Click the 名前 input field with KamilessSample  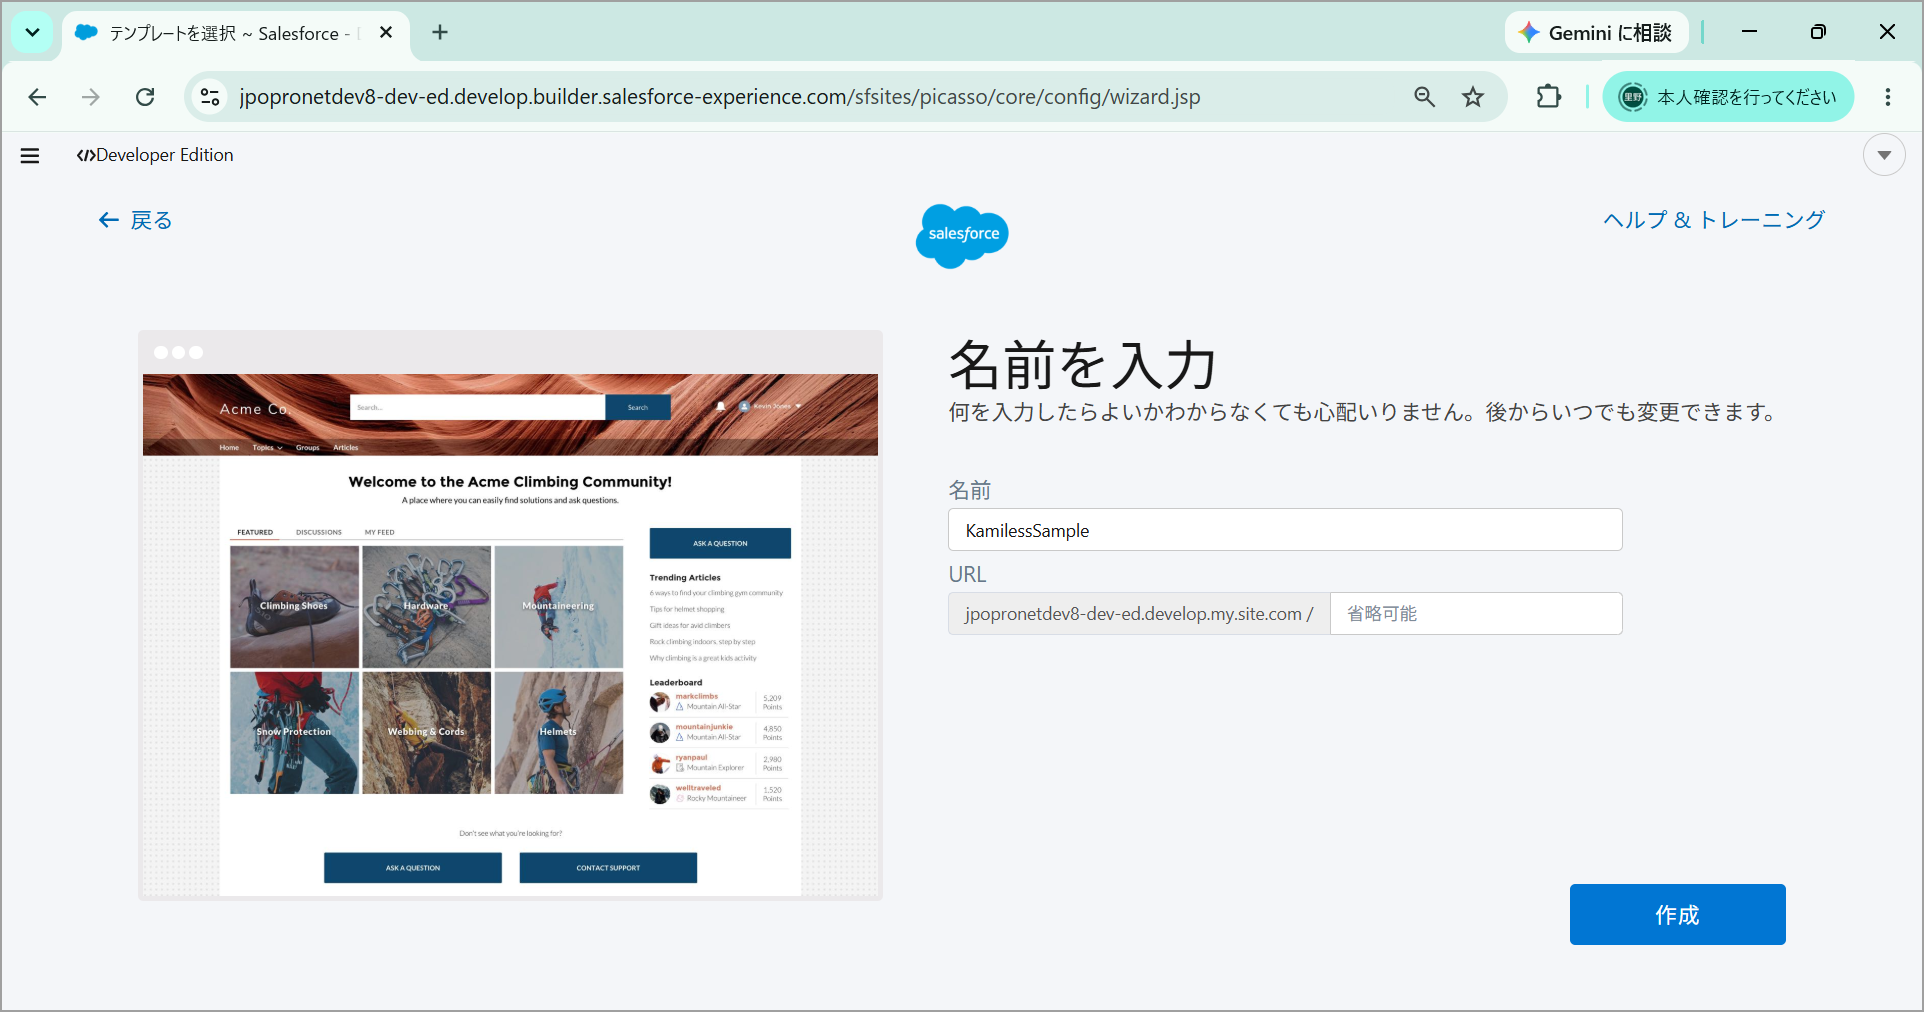pyautogui.click(x=1285, y=530)
